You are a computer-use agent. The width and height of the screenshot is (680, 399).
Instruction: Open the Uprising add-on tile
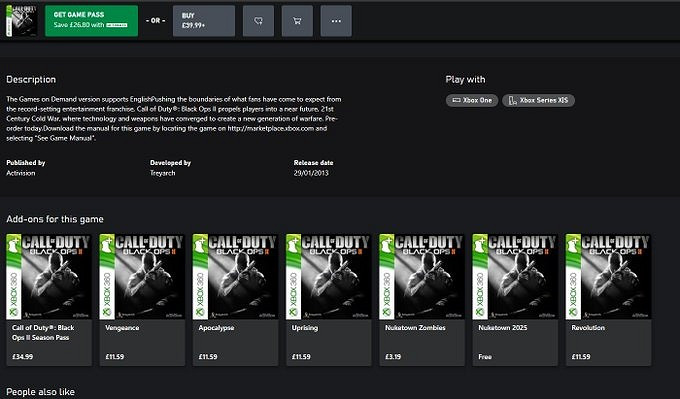click(x=329, y=300)
